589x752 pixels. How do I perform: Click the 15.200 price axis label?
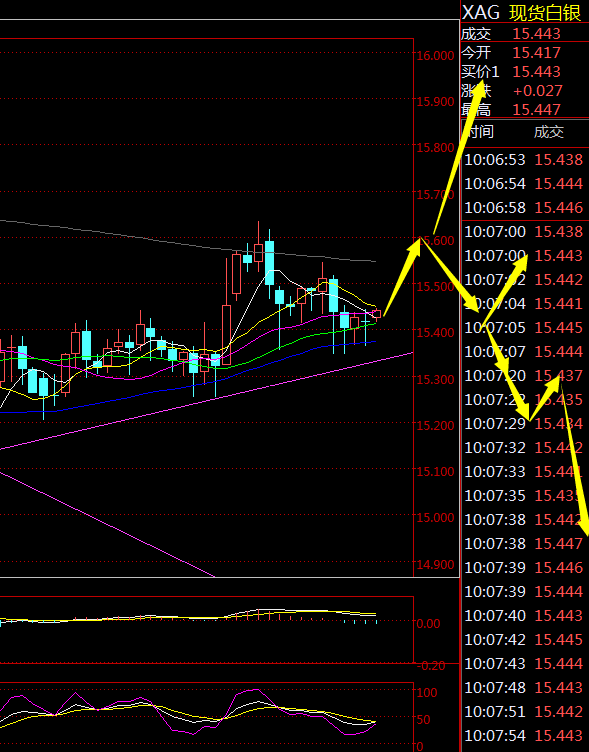pyautogui.click(x=435, y=425)
